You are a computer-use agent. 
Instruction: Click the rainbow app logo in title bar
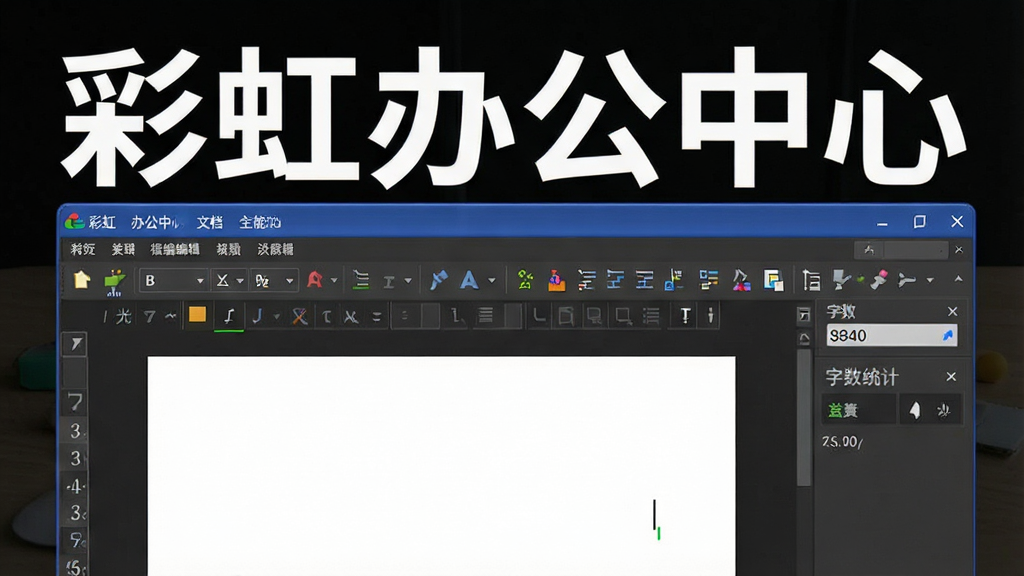pyautogui.click(x=74, y=221)
